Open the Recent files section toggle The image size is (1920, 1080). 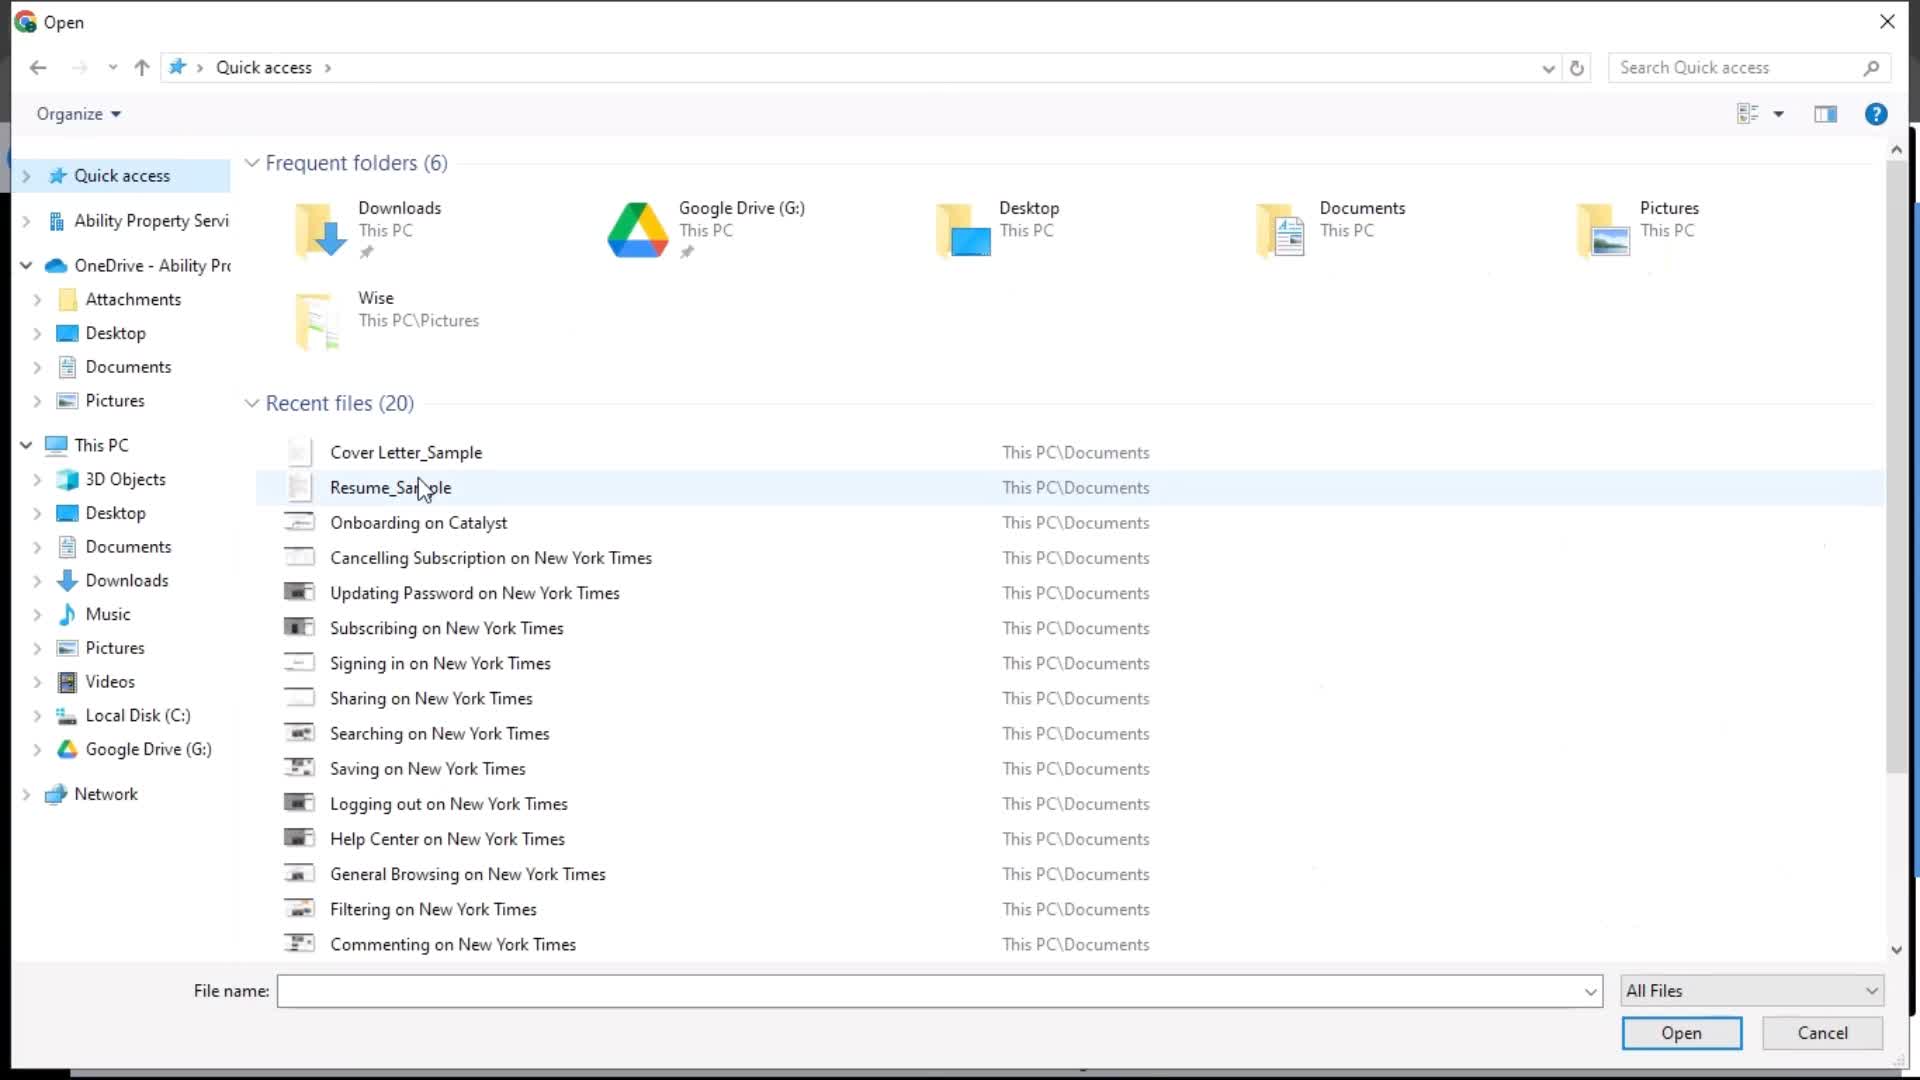(252, 402)
